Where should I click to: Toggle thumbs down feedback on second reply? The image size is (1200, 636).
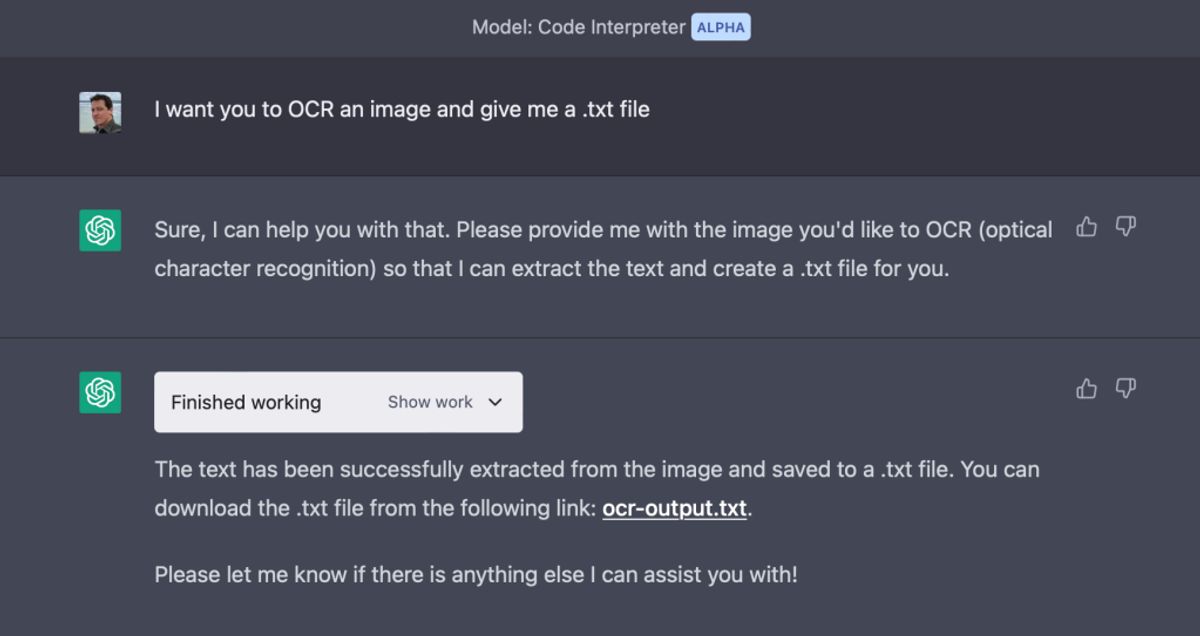(x=1126, y=390)
